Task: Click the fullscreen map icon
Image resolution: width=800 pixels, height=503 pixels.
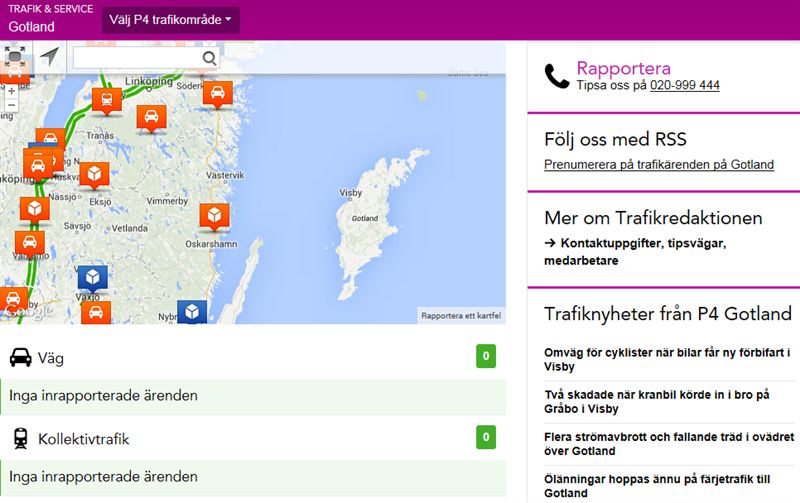Action: click(x=17, y=58)
